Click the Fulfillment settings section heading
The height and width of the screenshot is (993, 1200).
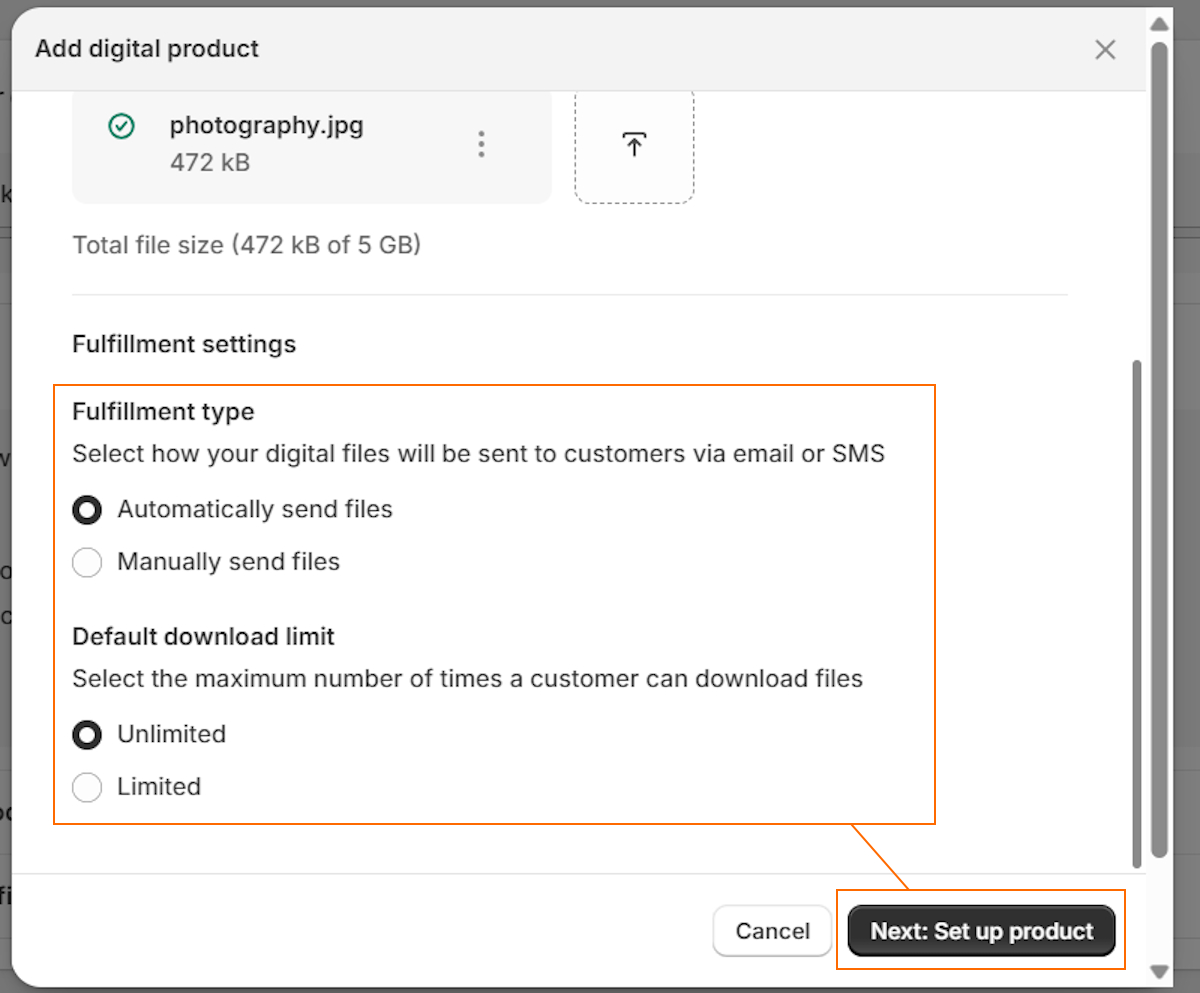click(x=184, y=344)
